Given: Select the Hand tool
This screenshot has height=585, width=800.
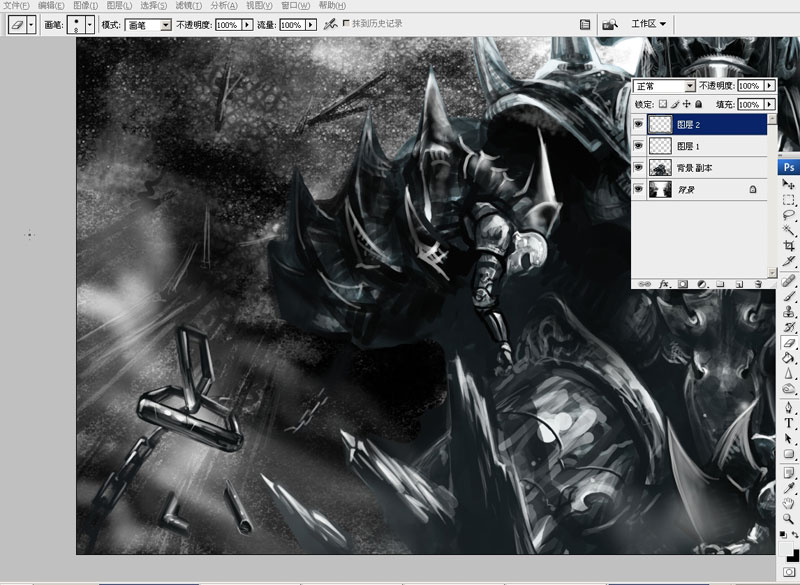Looking at the screenshot, I should click(x=789, y=503).
